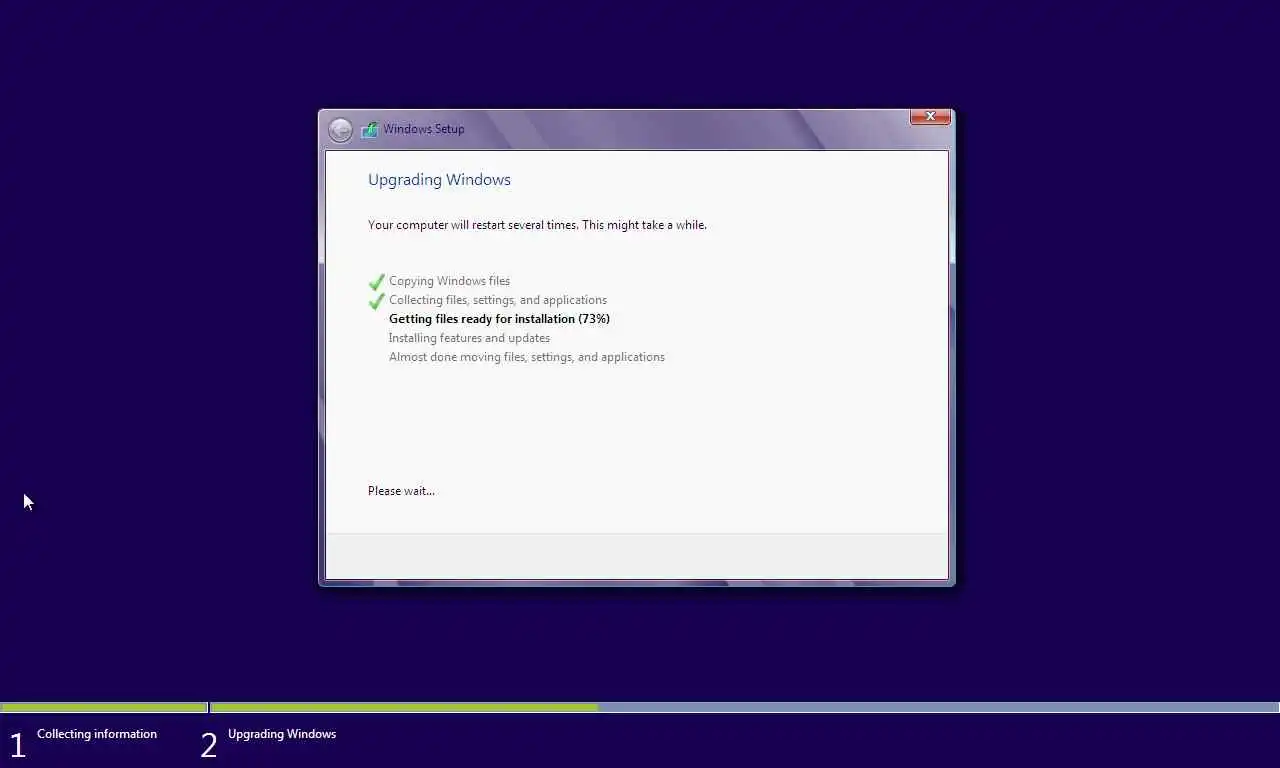Image resolution: width=1280 pixels, height=768 pixels.
Task: Click the 'Please wait...' status text
Action: pyautogui.click(x=401, y=491)
